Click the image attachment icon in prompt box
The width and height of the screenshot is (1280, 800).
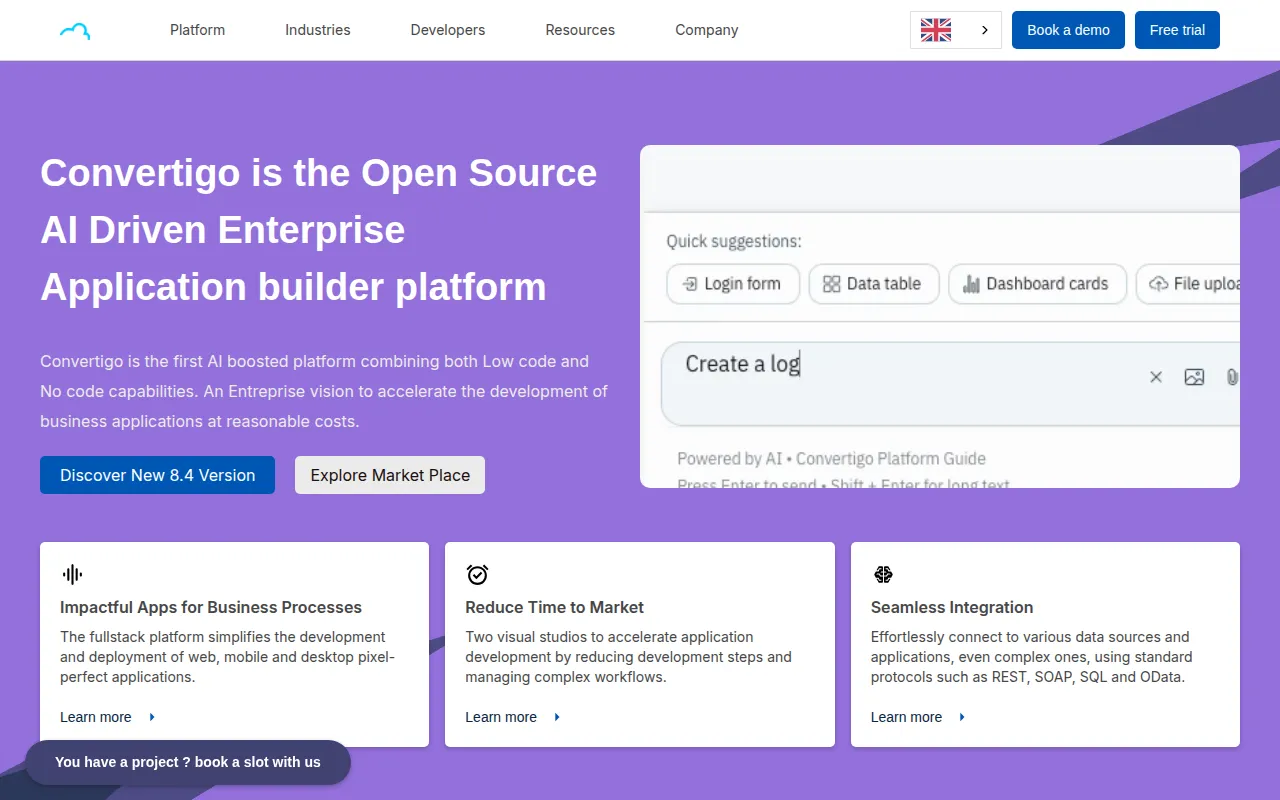[x=1194, y=377]
